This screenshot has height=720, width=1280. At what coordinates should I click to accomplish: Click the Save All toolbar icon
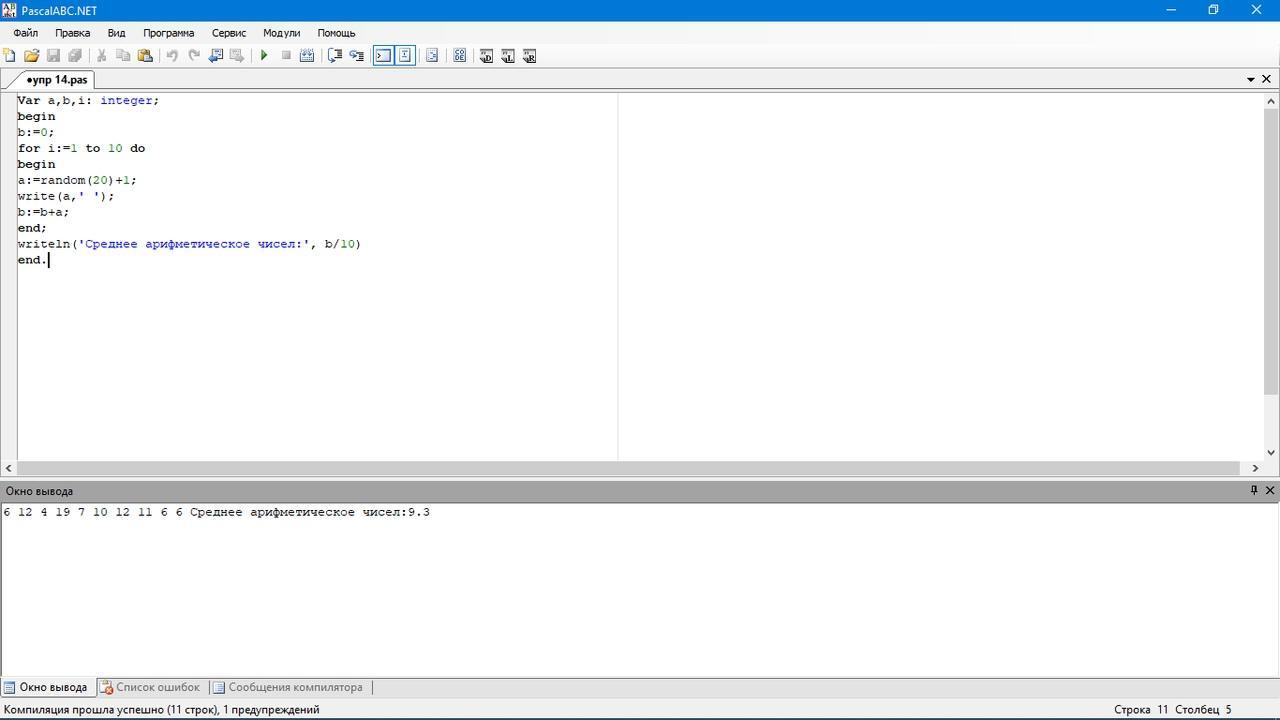pyautogui.click(x=75, y=56)
